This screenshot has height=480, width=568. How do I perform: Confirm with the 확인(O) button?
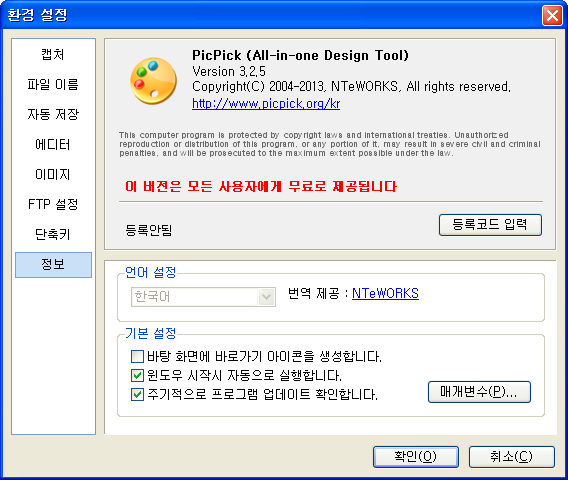point(416,457)
